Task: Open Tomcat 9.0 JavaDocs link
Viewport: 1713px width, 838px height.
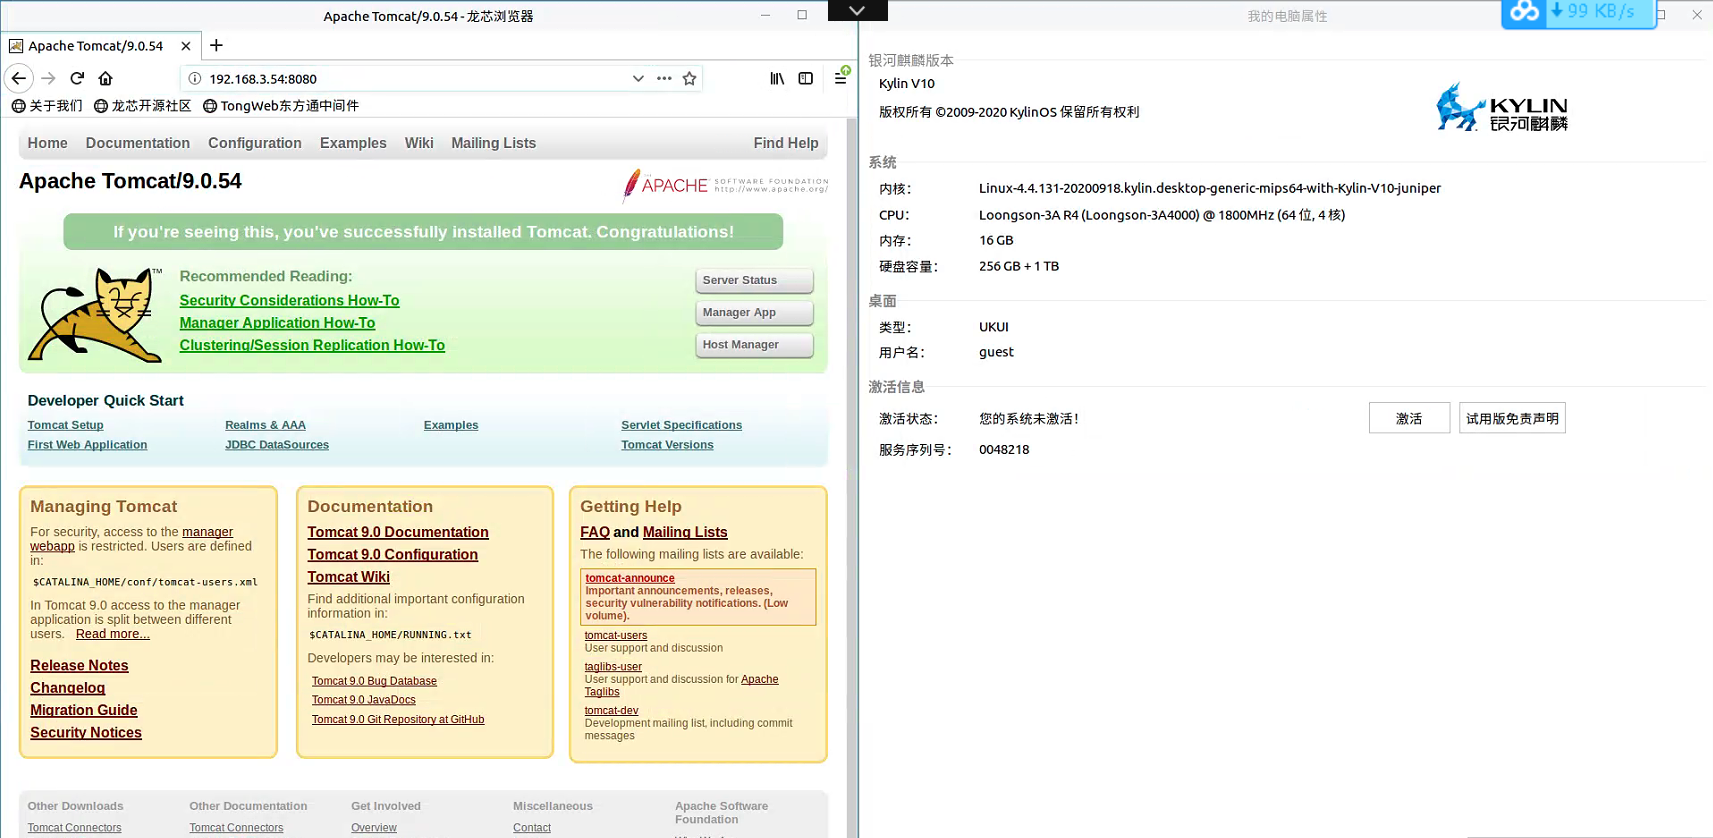Action: (x=363, y=700)
